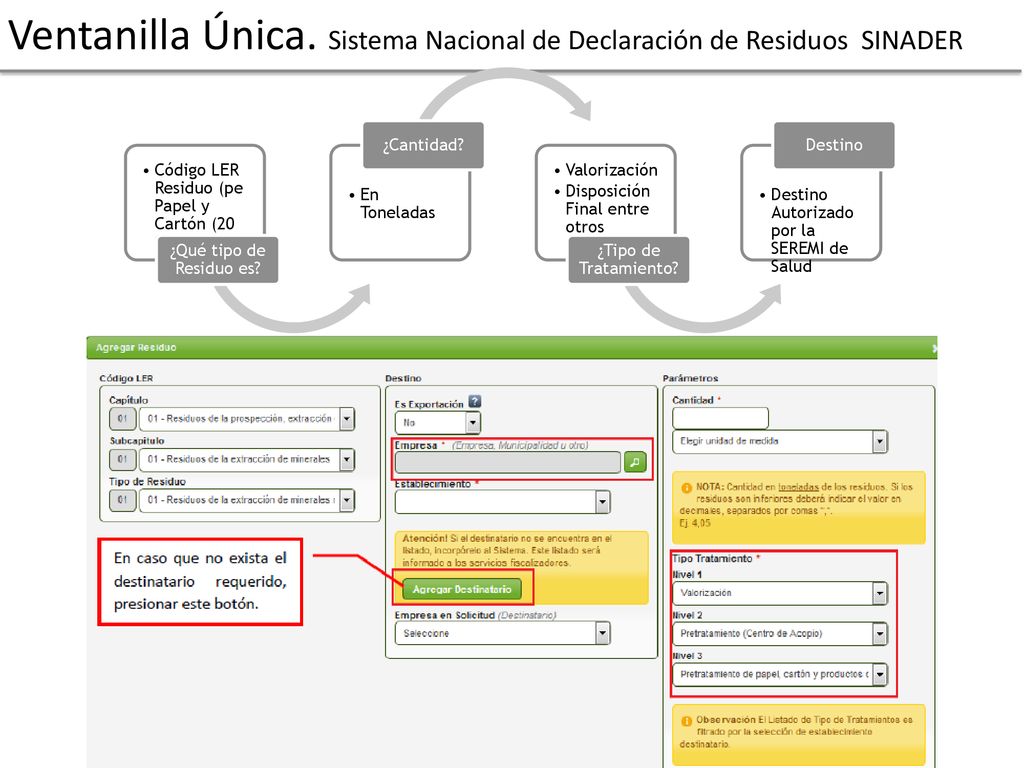This screenshot has width=1024, height=768.
Task: Click the underlined 'toneladas' word in the NOTA
Action: pyautogui.click(x=798, y=487)
